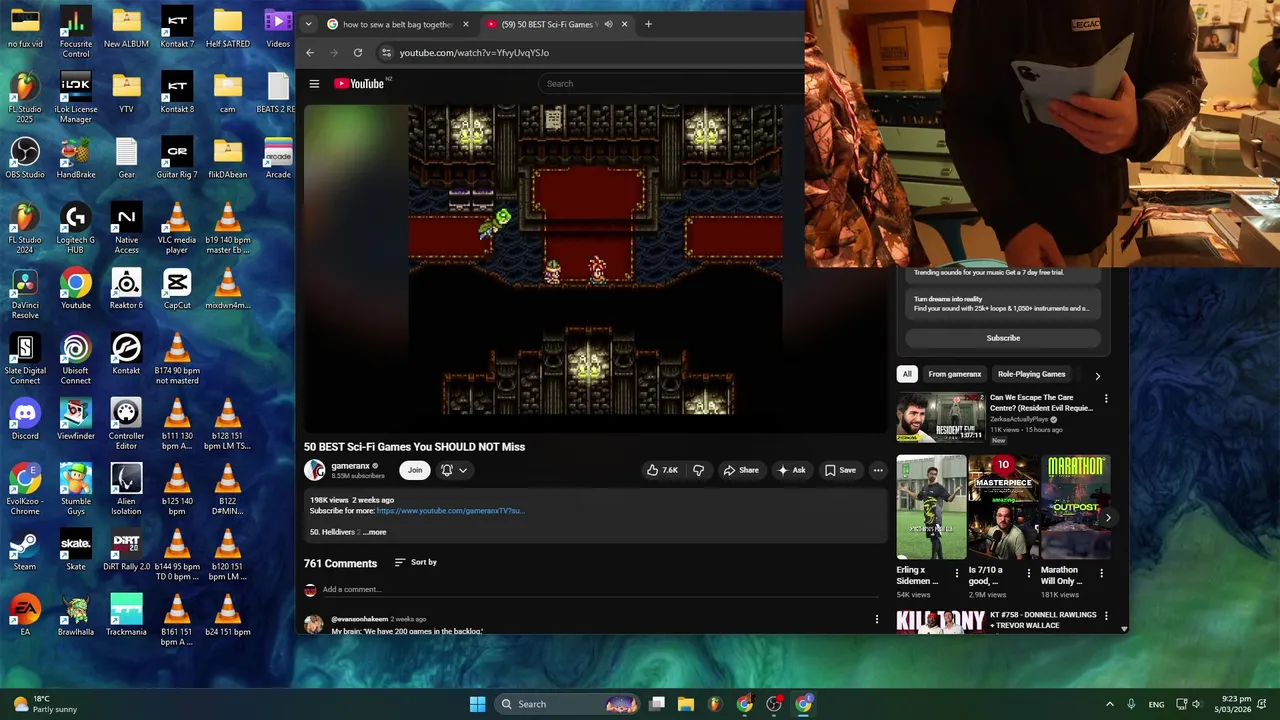Click the Windows taskbar Search box
This screenshot has height=720, width=1280.
(x=568, y=704)
